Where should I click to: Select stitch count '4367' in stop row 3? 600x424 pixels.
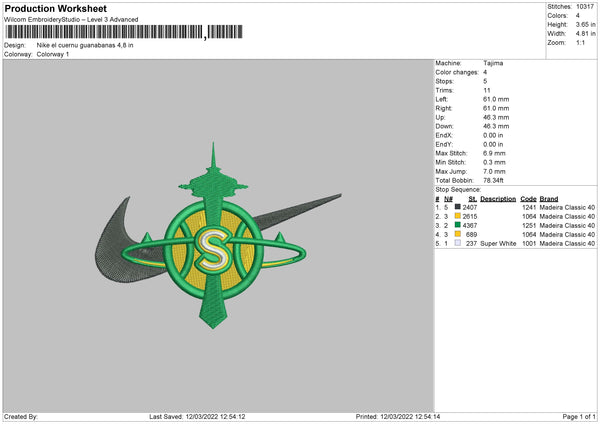click(470, 225)
